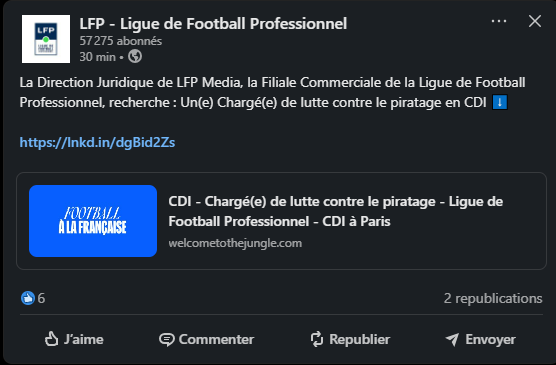Screen dimensions: 556x365
Task: Select the Commenter button label
Action: [216, 339]
